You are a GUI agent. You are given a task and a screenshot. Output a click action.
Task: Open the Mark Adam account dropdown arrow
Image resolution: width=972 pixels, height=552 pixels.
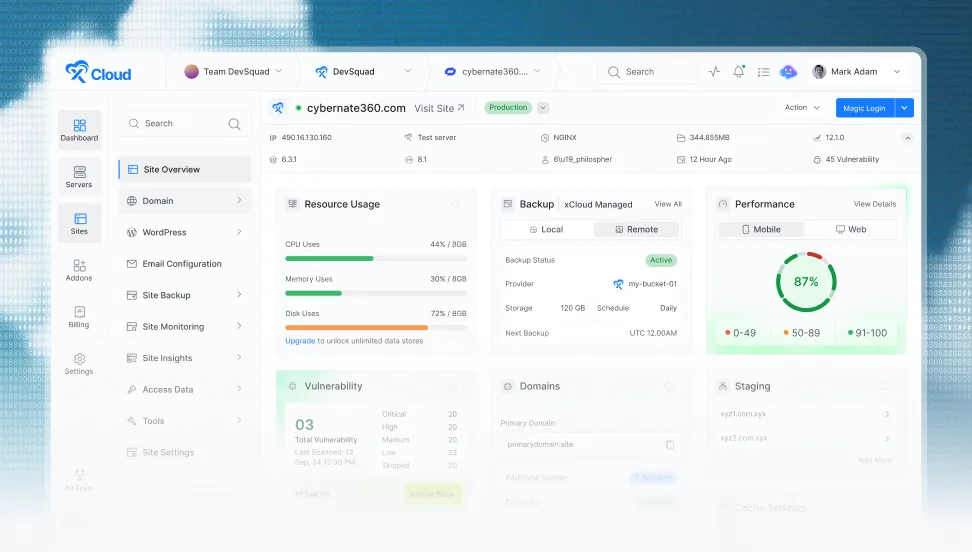point(897,71)
